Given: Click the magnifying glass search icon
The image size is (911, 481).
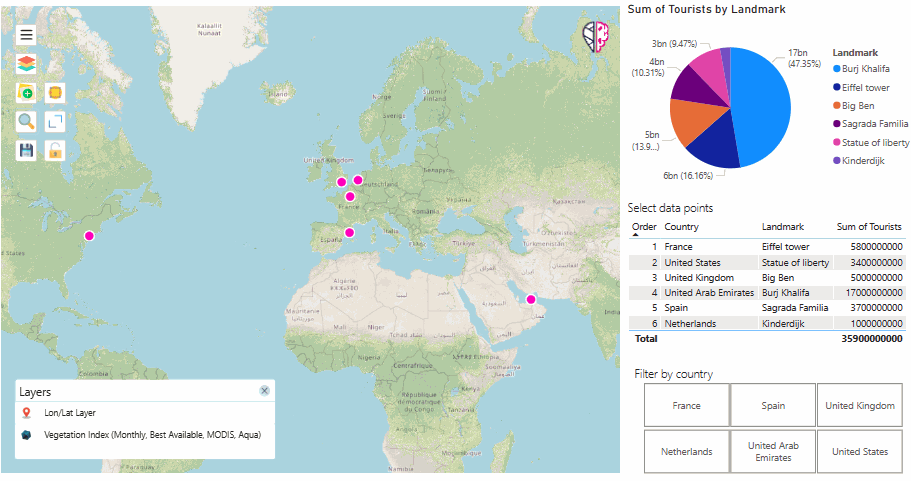Looking at the screenshot, I should coord(26,121).
